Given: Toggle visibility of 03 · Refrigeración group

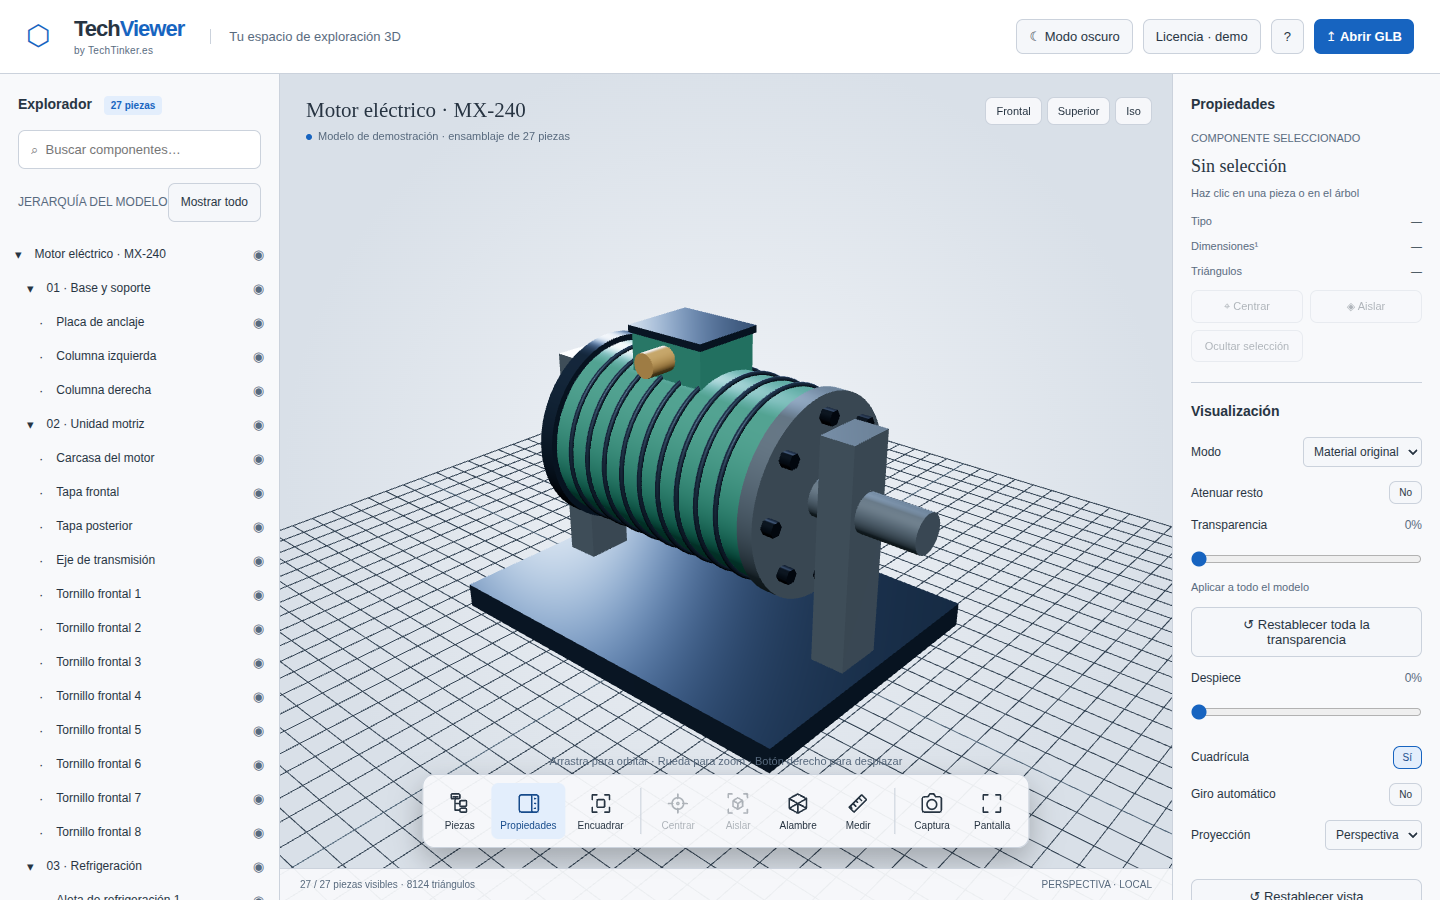Looking at the screenshot, I should pyautogui.click(x=258, y=867).
